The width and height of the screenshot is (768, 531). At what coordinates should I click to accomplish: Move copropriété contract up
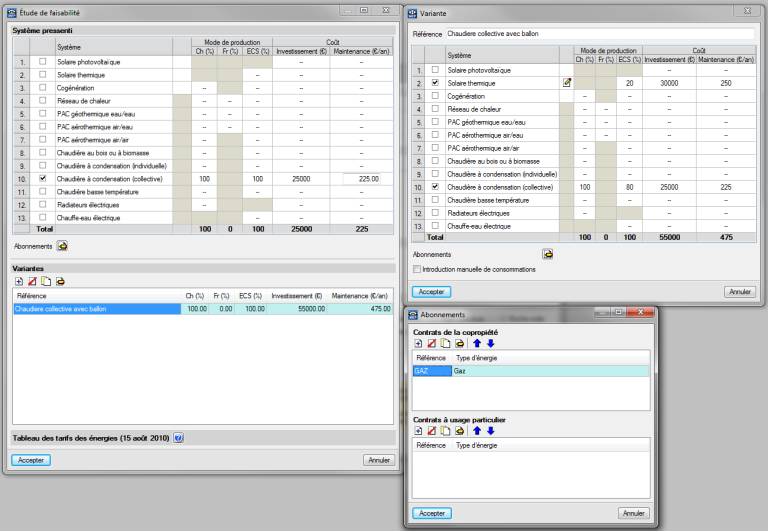(477, 343)
